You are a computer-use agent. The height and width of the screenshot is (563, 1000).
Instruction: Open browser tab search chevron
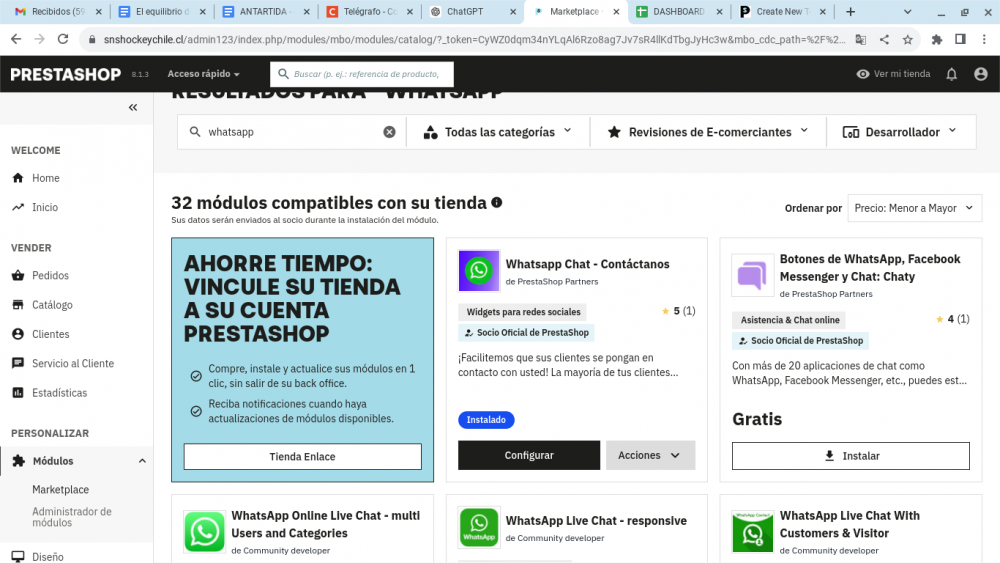pyautogui.click(x=908, y=11)
